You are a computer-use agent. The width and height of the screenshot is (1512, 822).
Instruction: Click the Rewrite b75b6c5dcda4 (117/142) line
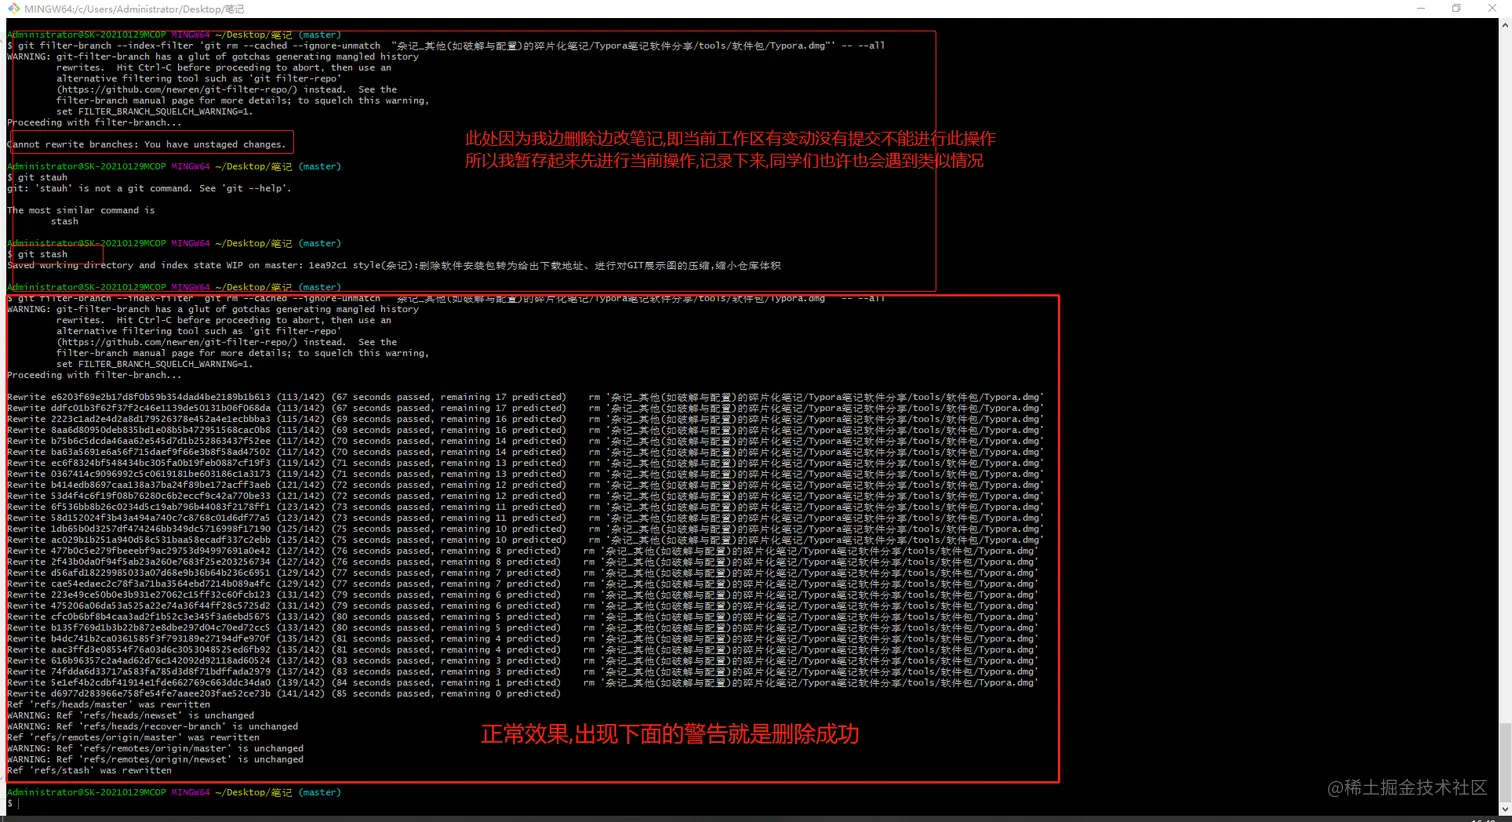[526, 441]
